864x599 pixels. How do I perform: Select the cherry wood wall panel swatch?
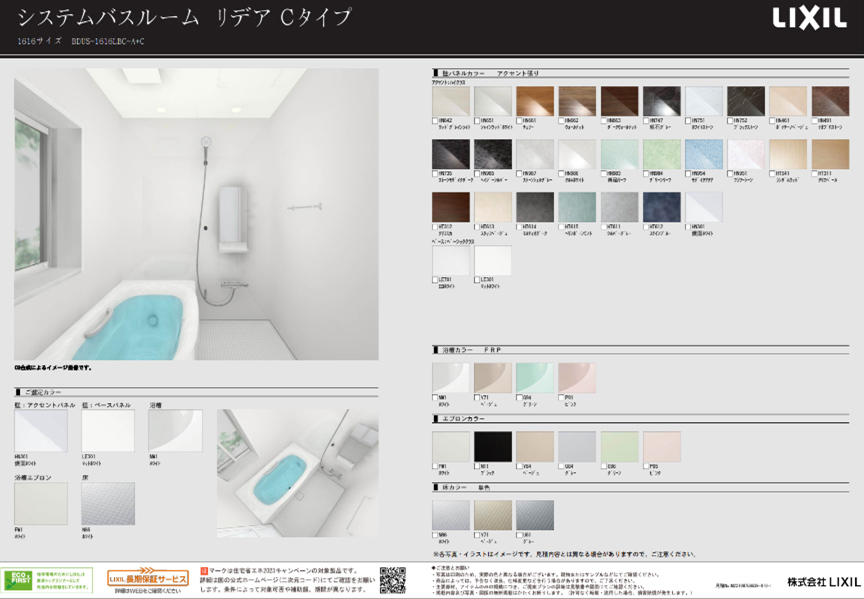coord(535,101)
